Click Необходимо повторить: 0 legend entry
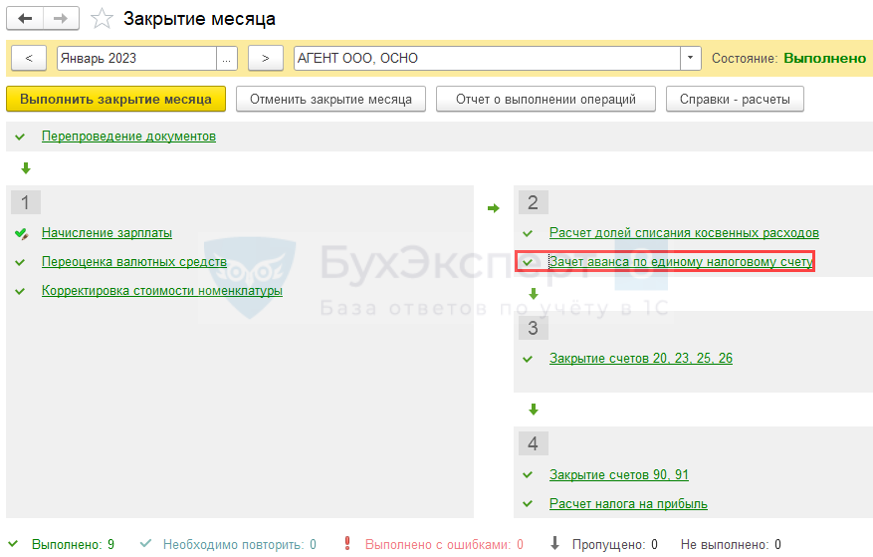Screen dimensions: 873x557 (x=239, y=544)
